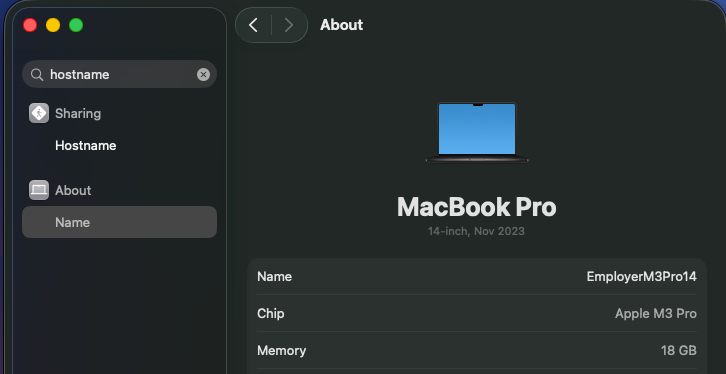Select the About search result heading
The height and width of the screenshot is (374, 726).
click(x=73, y=190)
